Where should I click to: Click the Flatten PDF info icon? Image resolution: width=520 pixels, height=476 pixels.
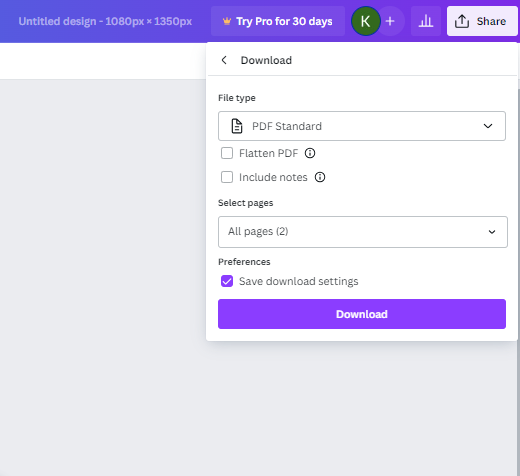pyautogui.click(x=310, y=153)
